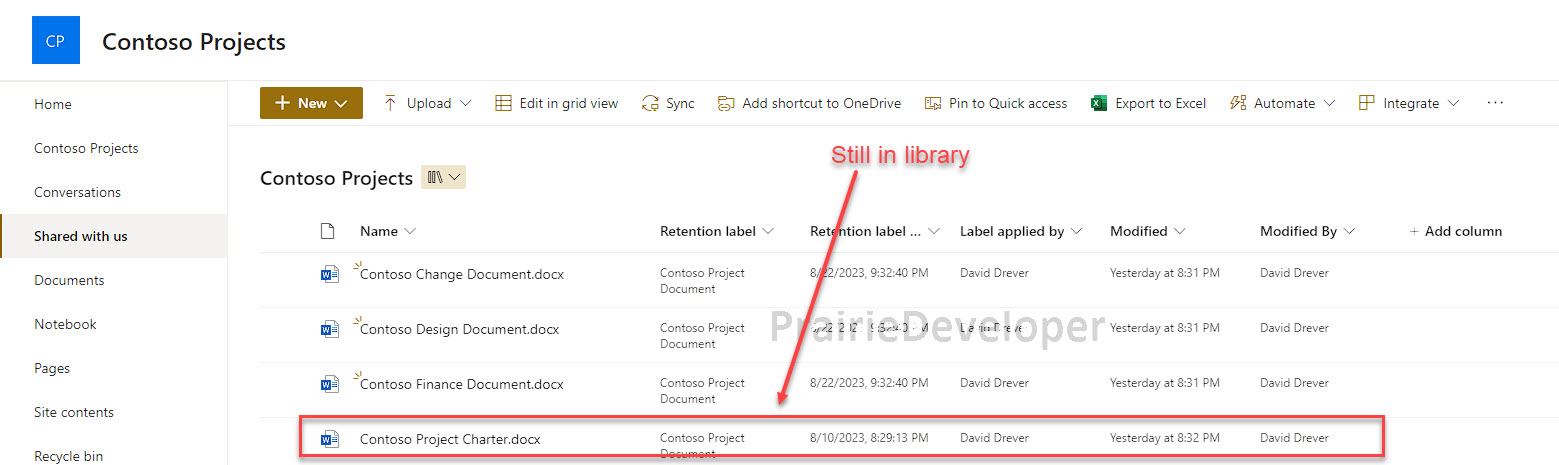Expand the Integrate dropdown chevron
This screenshot has width=1559, height=465.
coord(1453,103)
